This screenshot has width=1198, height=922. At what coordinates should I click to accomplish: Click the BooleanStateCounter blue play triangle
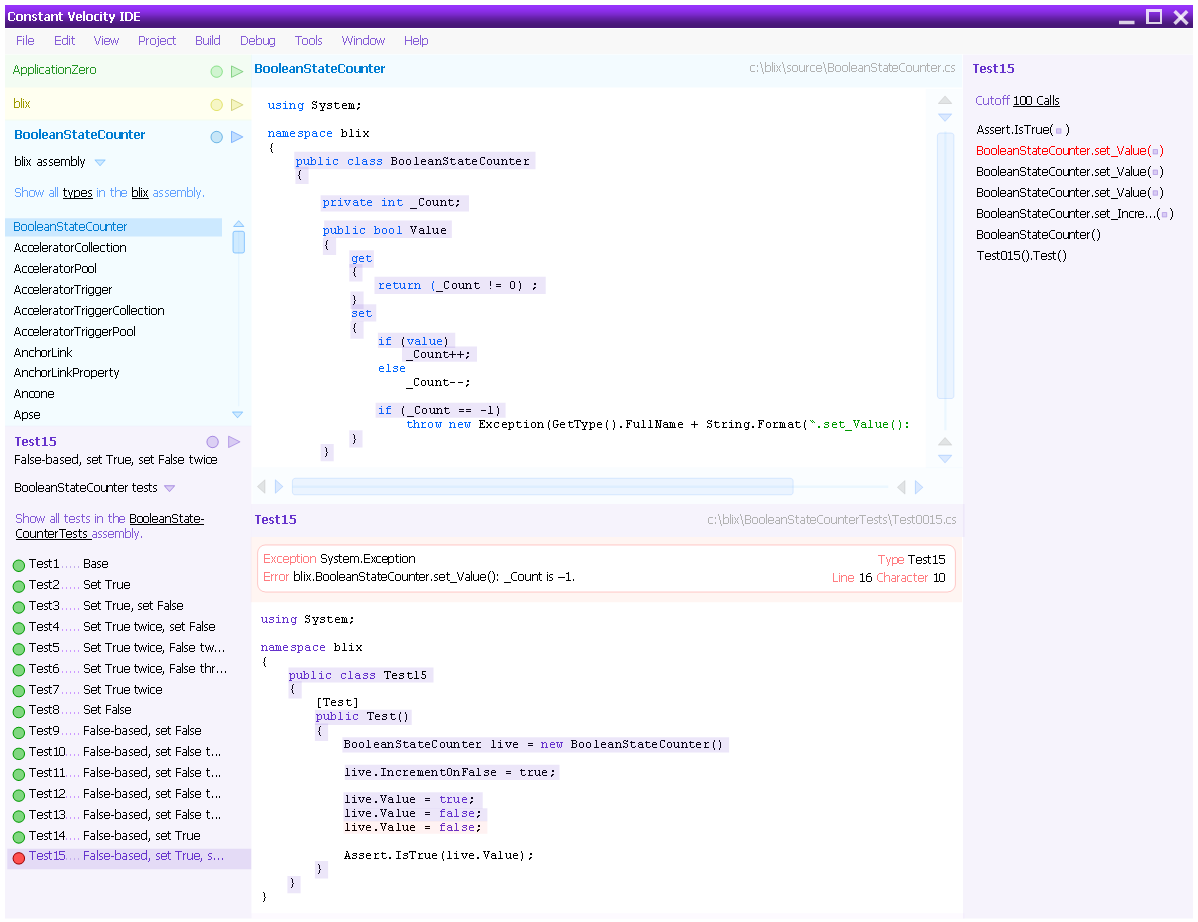[237, 137]
